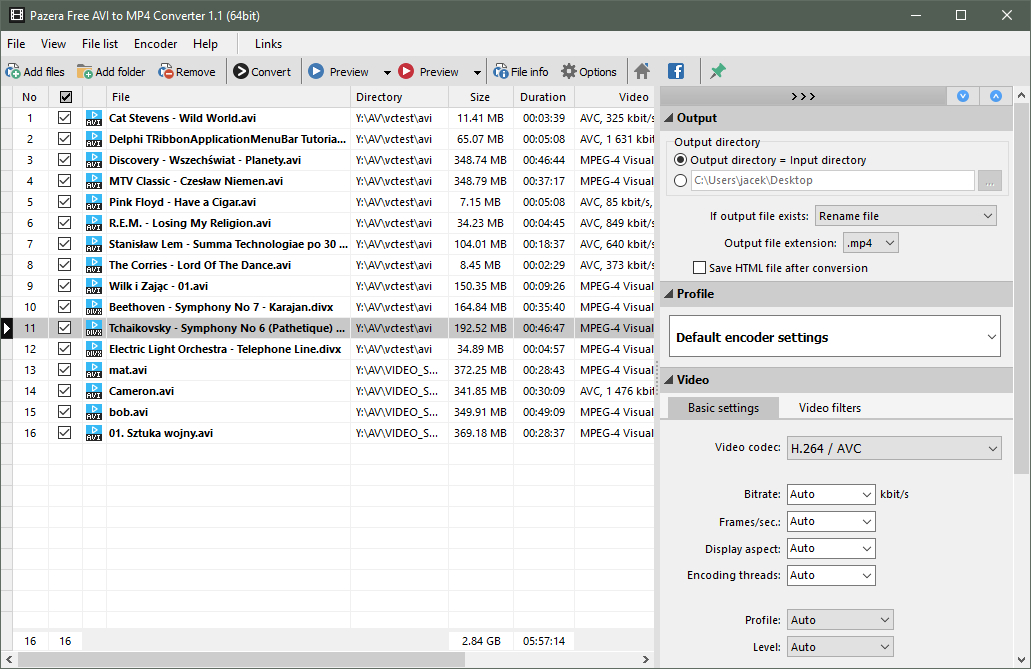Open File info from toolbar
Image resolution: width=1031 pixels, height=669 pixels.
(521, 72)
